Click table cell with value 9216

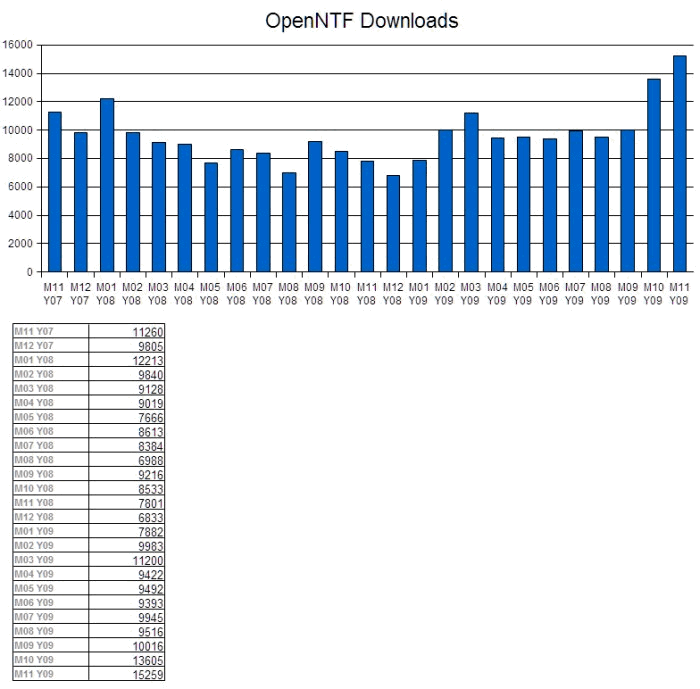tap(126, 474)
